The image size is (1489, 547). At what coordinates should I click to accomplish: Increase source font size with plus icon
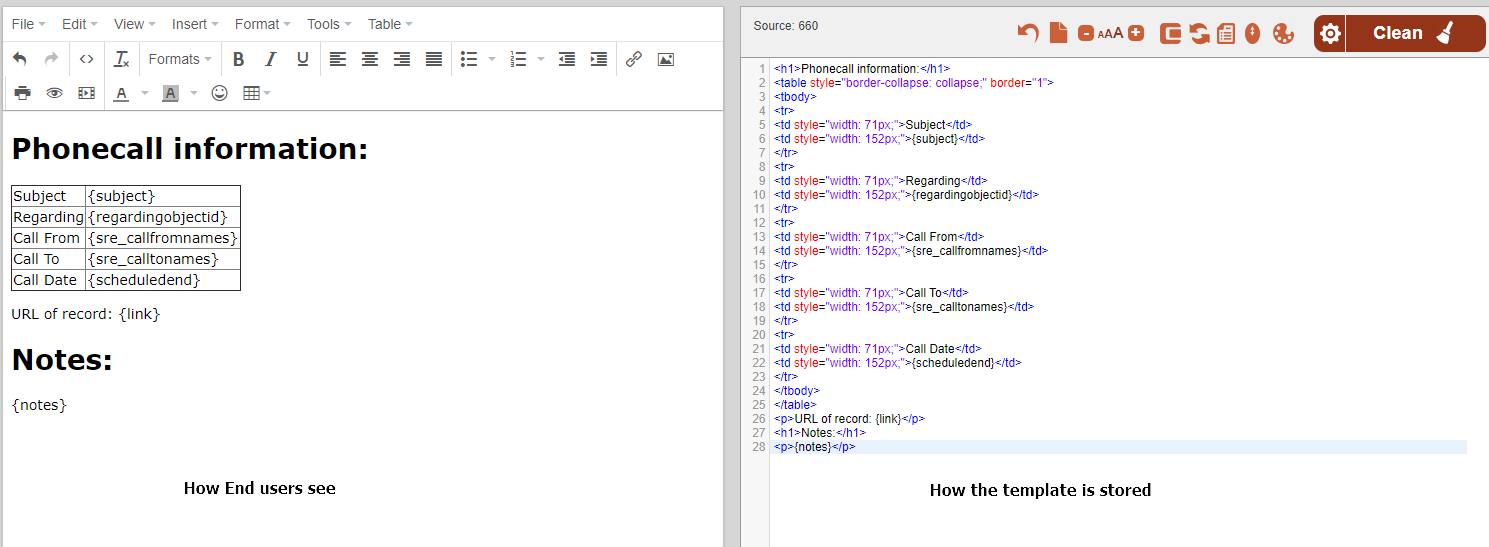1136,33
